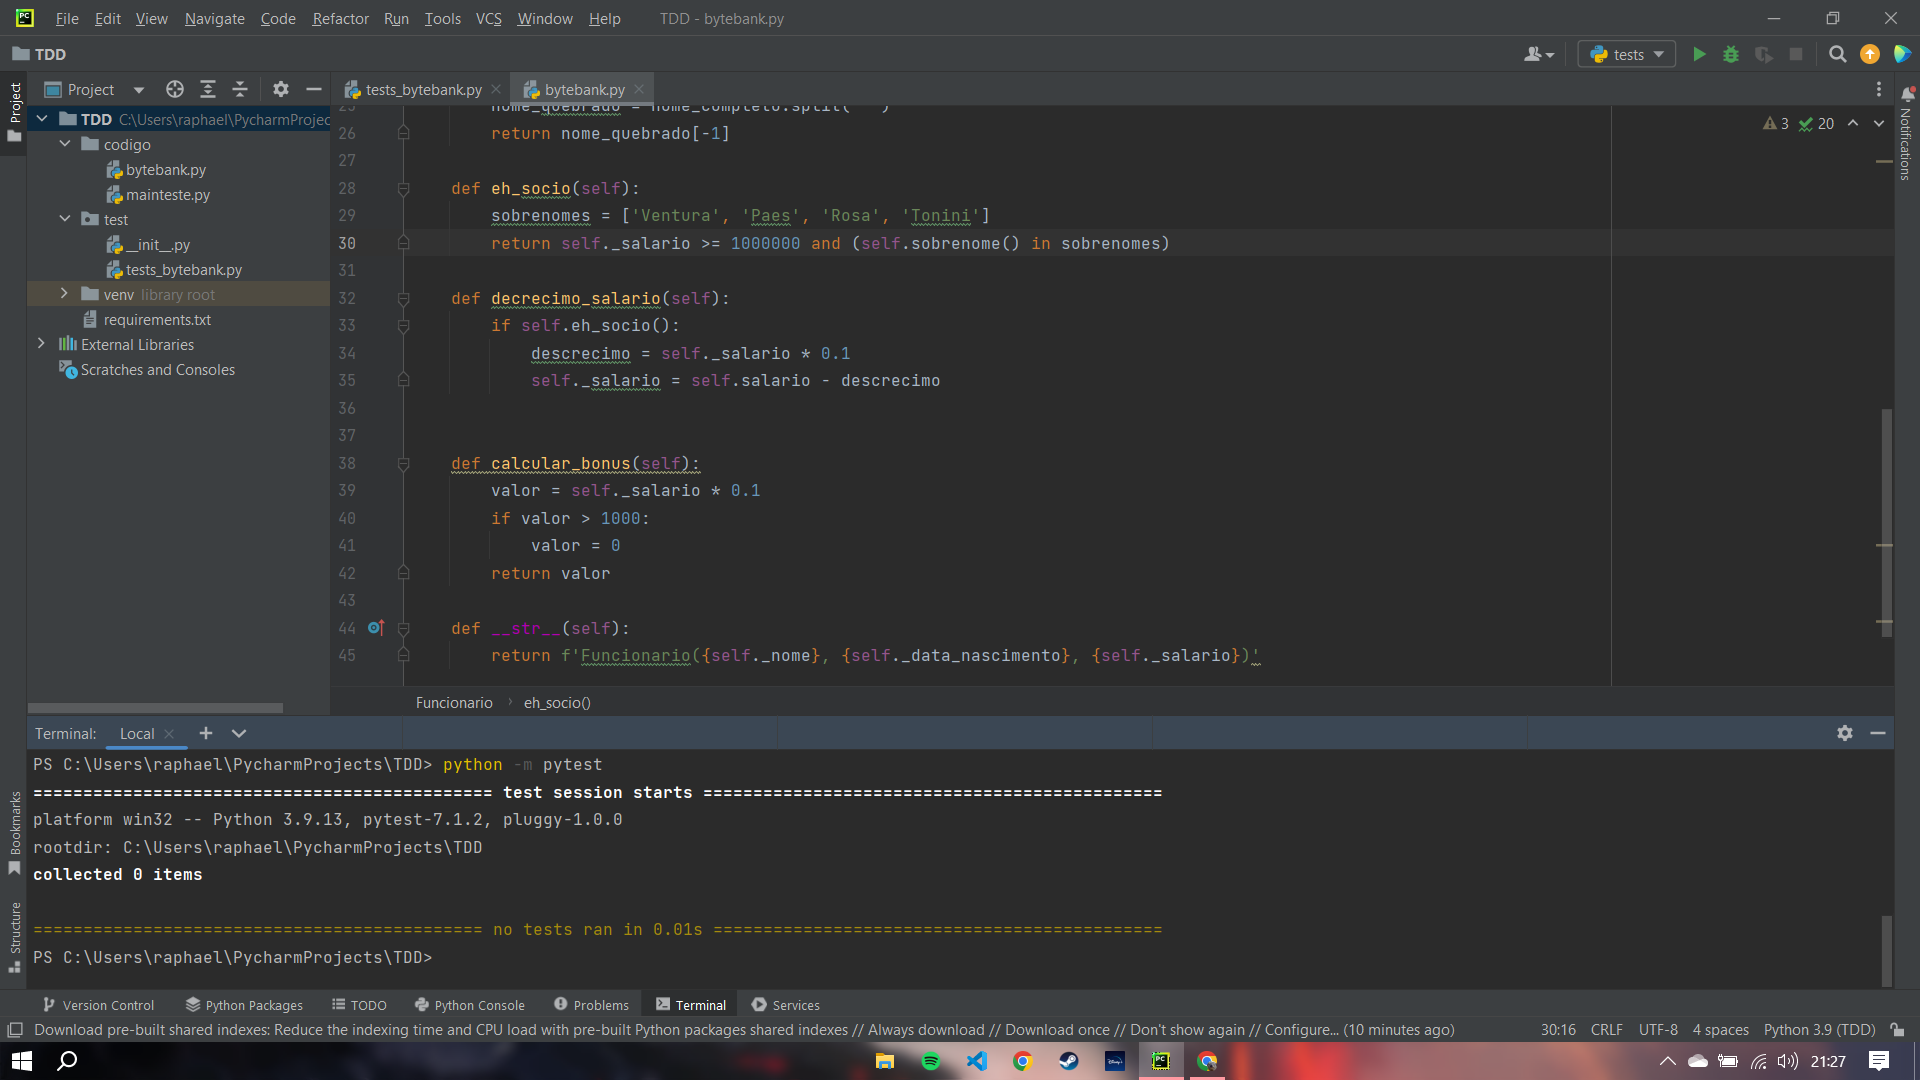Click overriding method gutter icon line 44
Viewport: 1920px width, 1080px height.
[376, 628]
